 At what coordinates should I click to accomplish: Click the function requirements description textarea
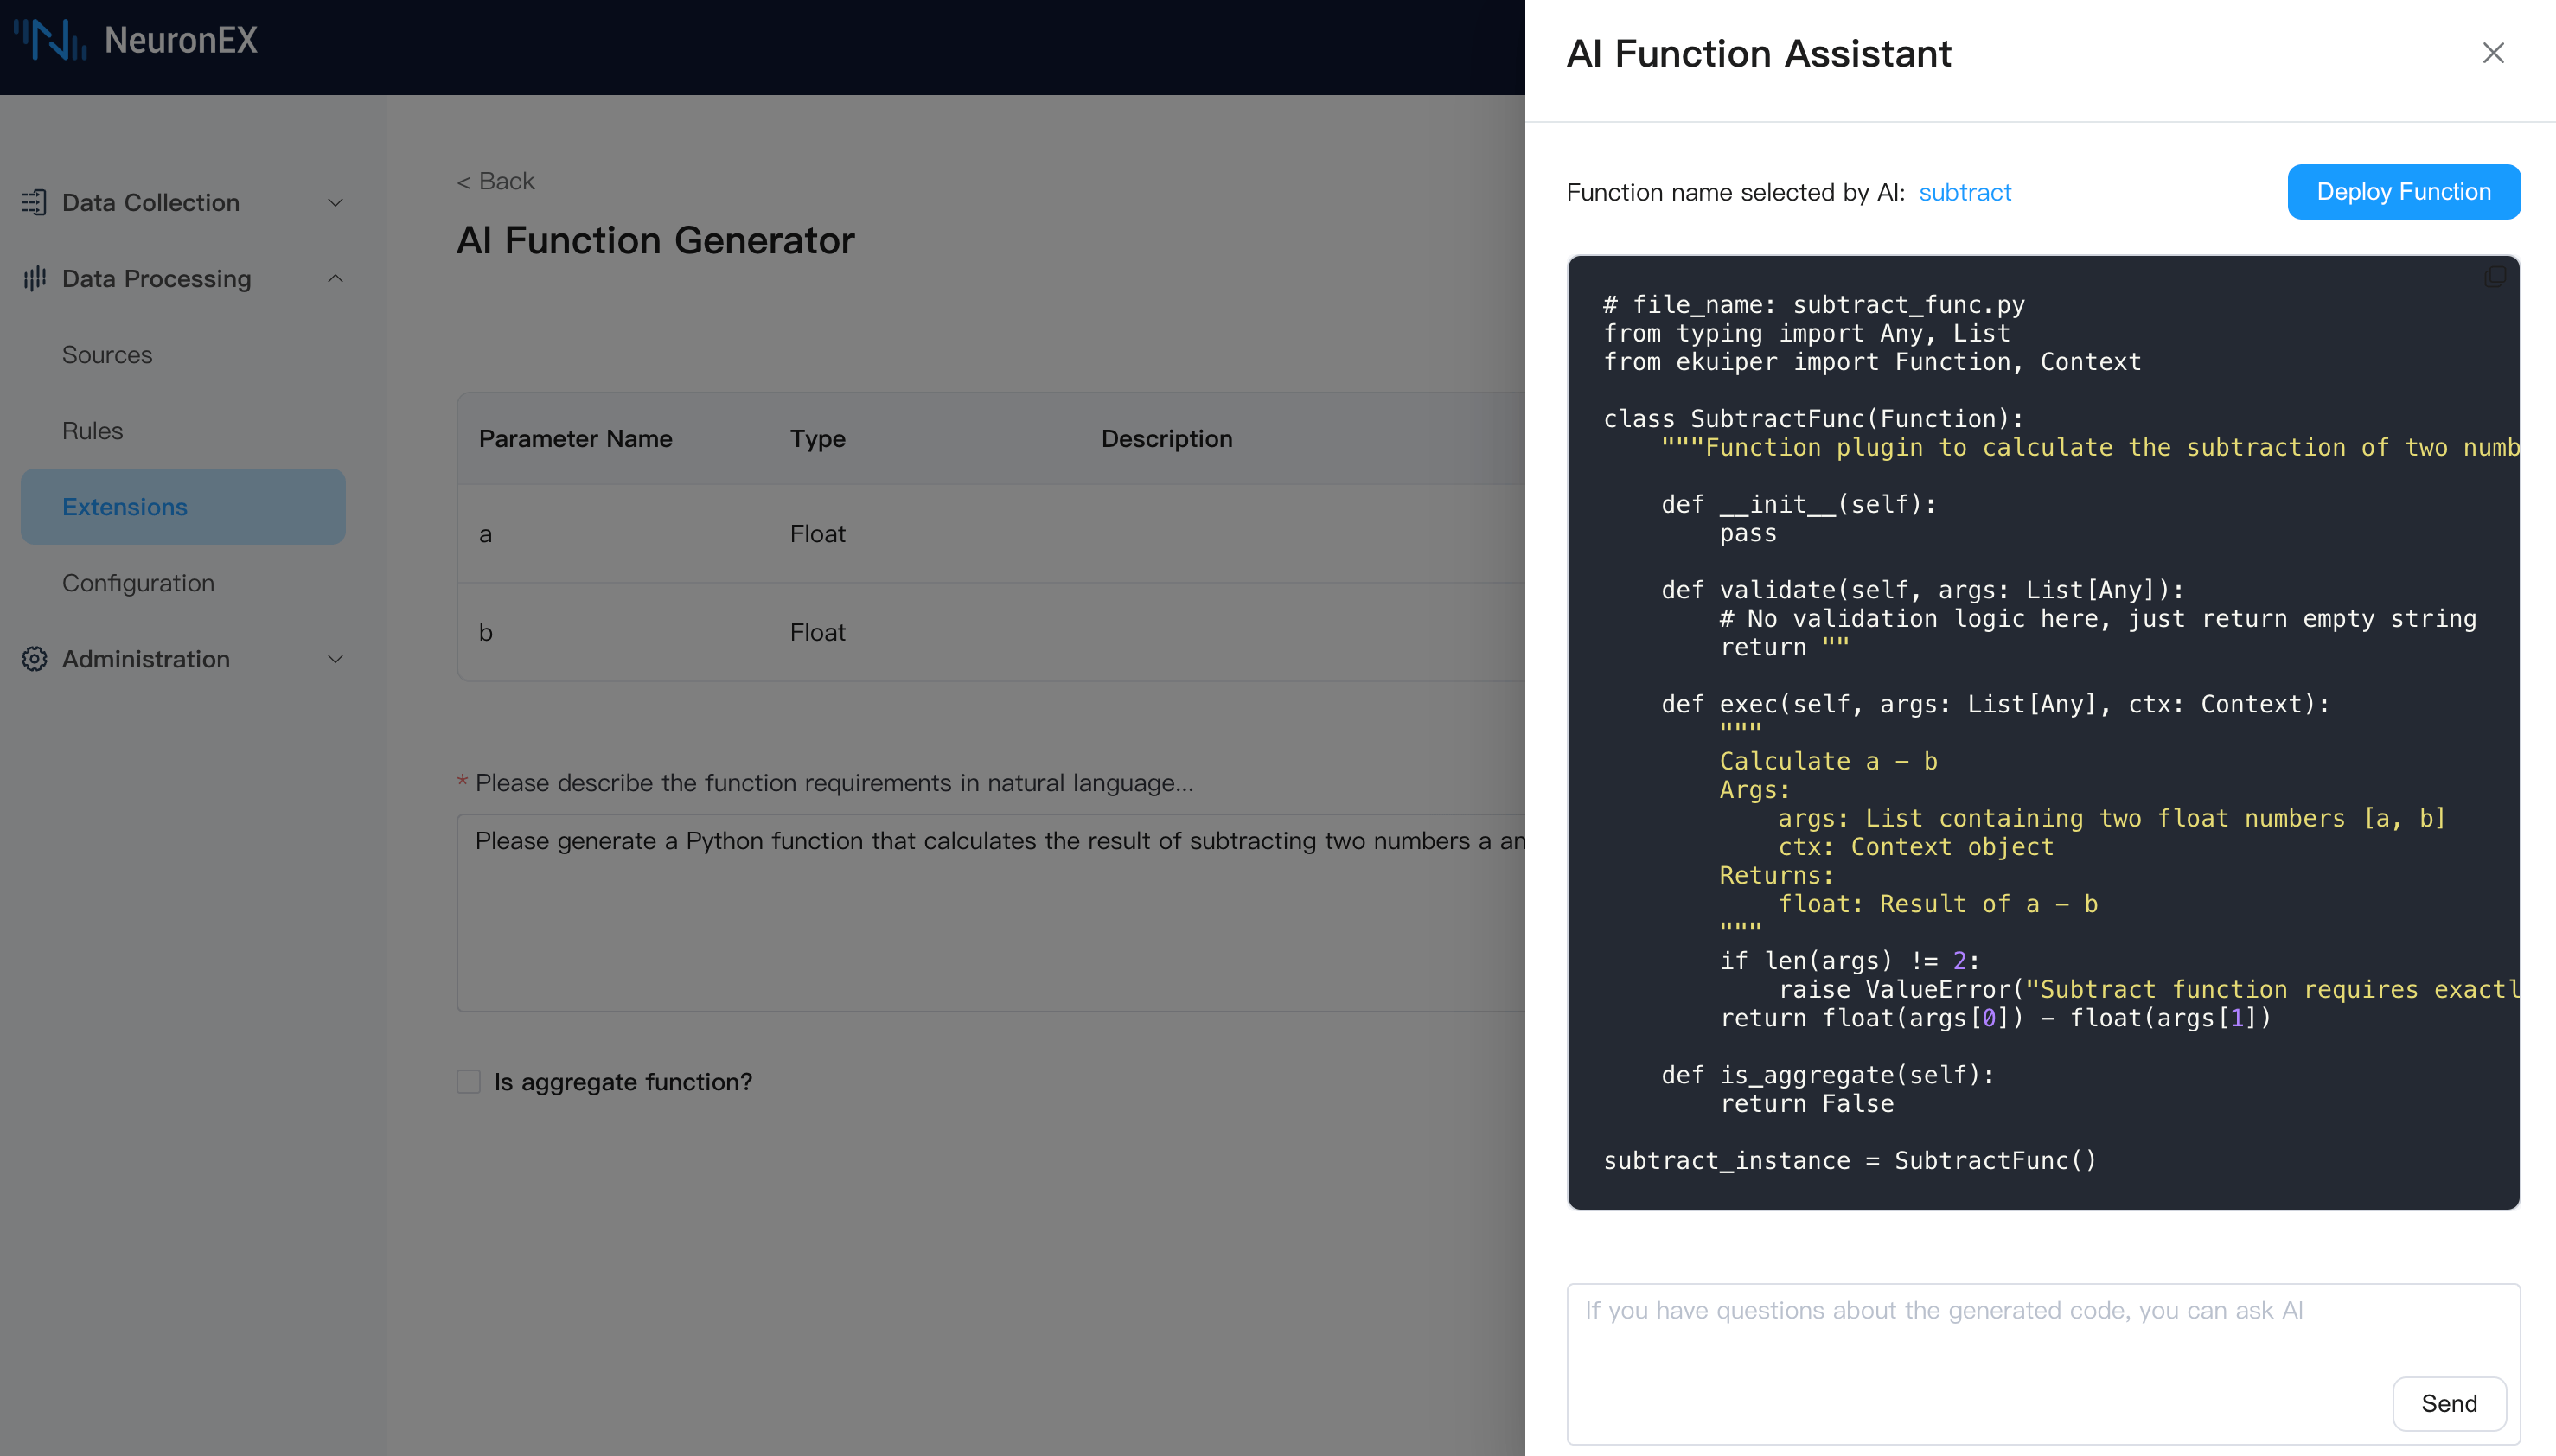990,912
